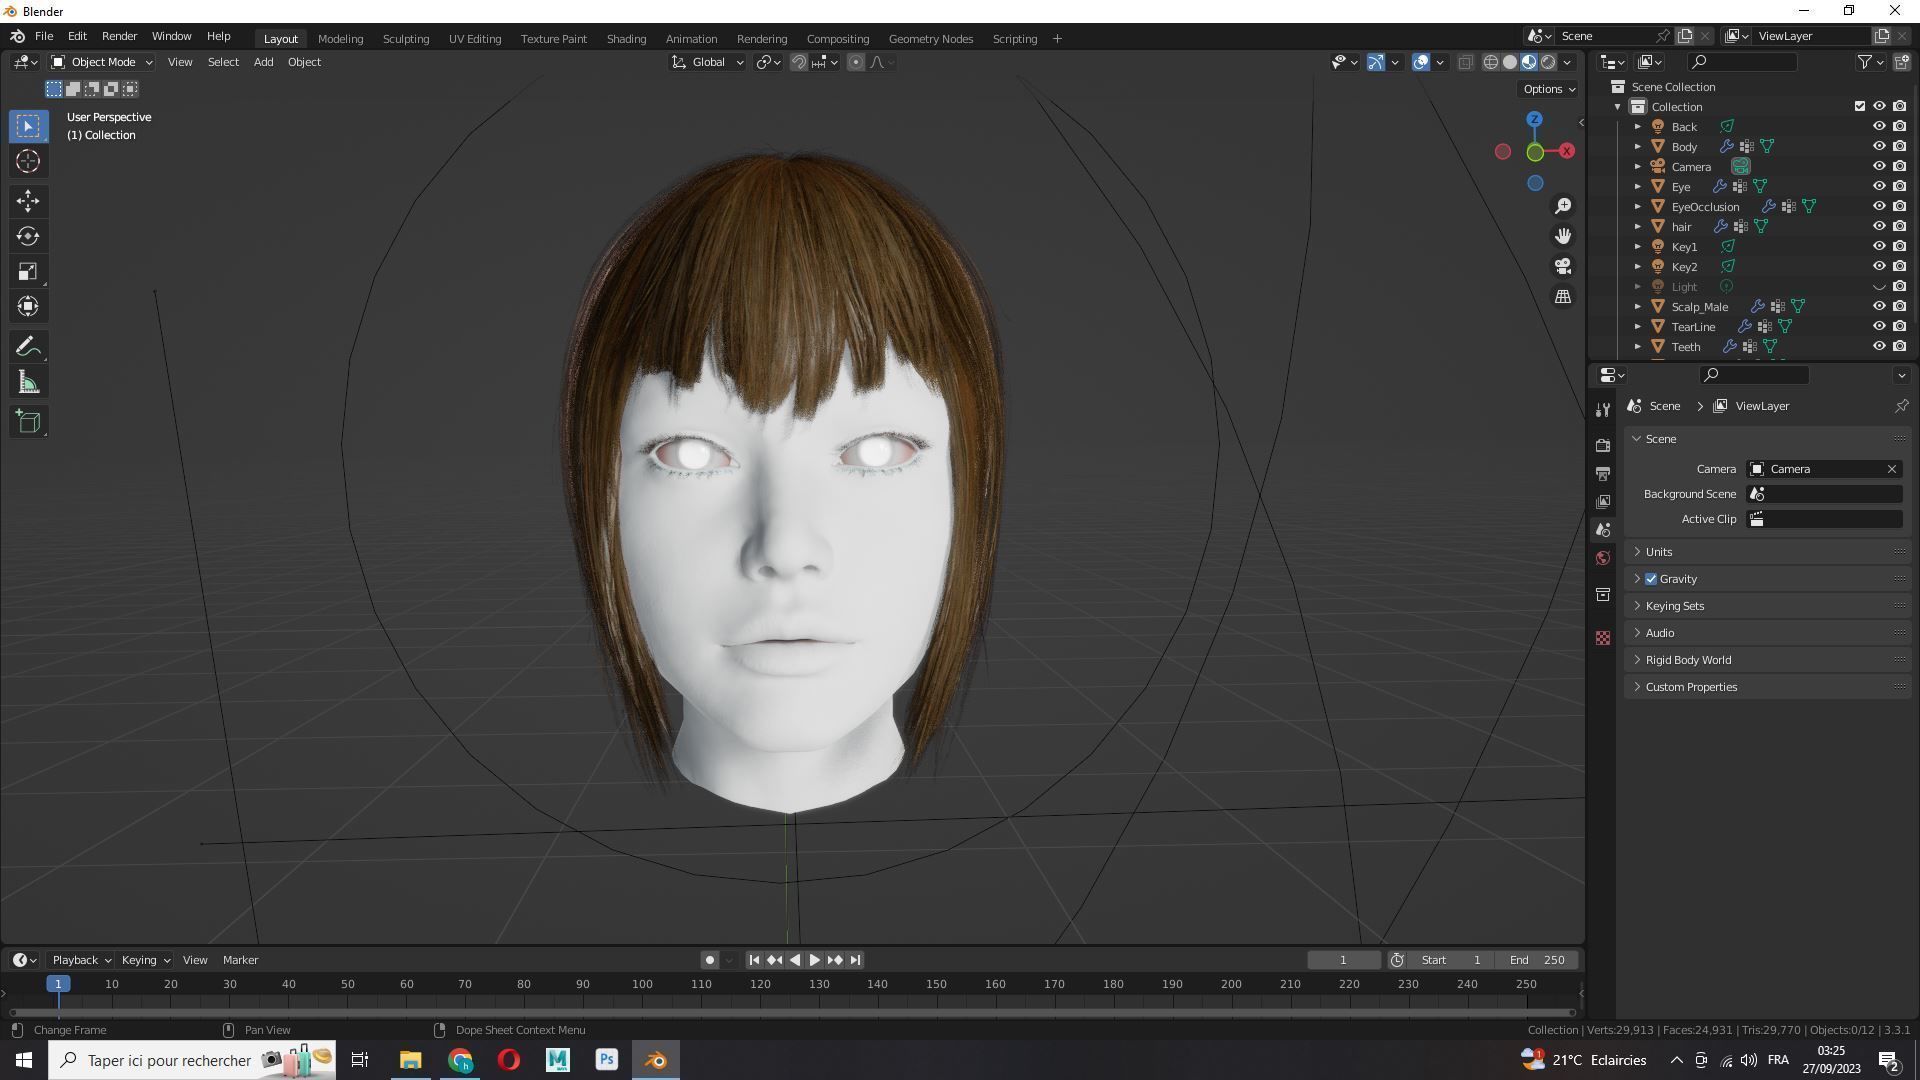Toggle viewport overlays button
The width and height of the screenshot is (1920, 1080).
click(x=1421, y=62)
